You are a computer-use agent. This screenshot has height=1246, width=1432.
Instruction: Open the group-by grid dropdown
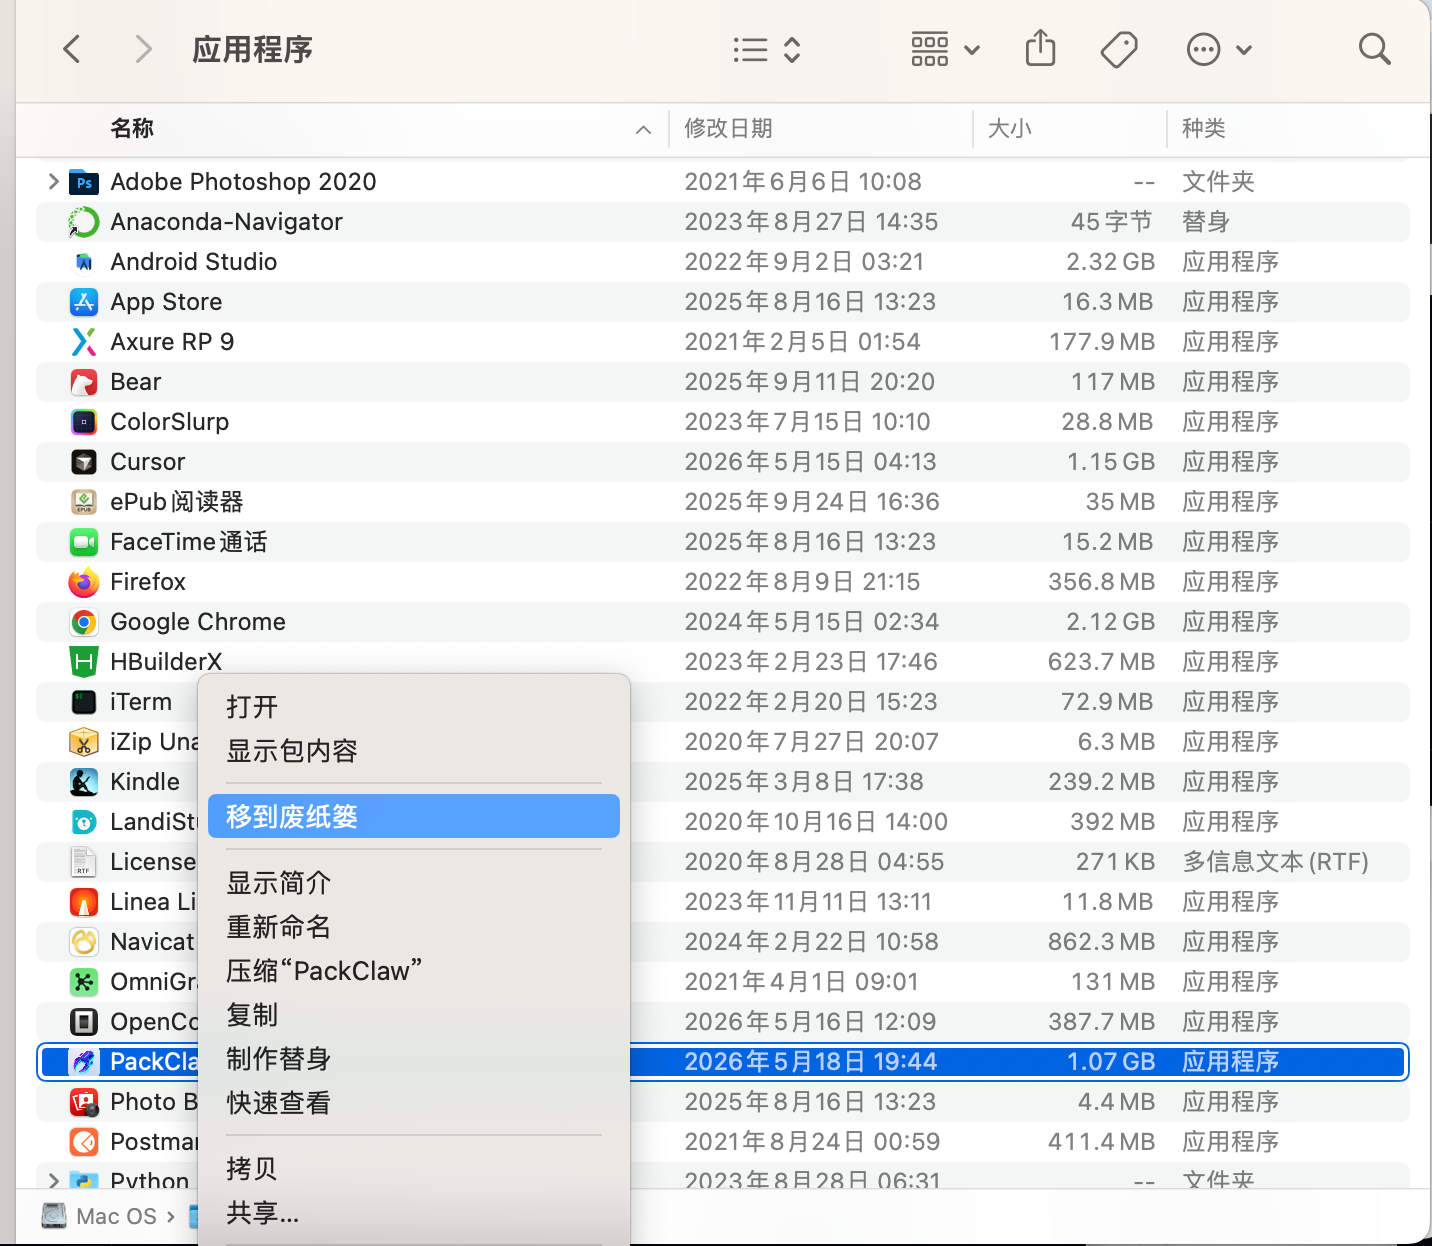(945, 49)
